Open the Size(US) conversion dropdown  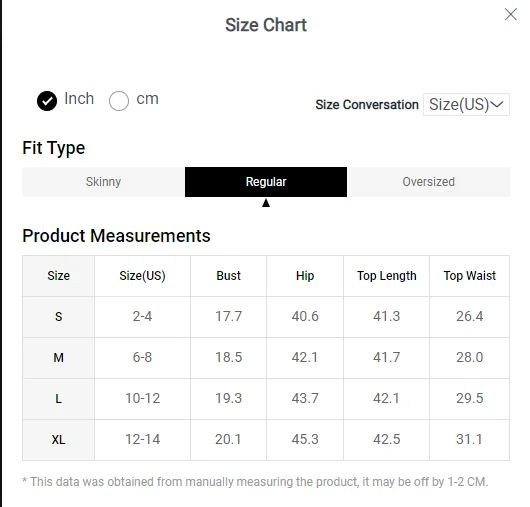click(466, 104)
